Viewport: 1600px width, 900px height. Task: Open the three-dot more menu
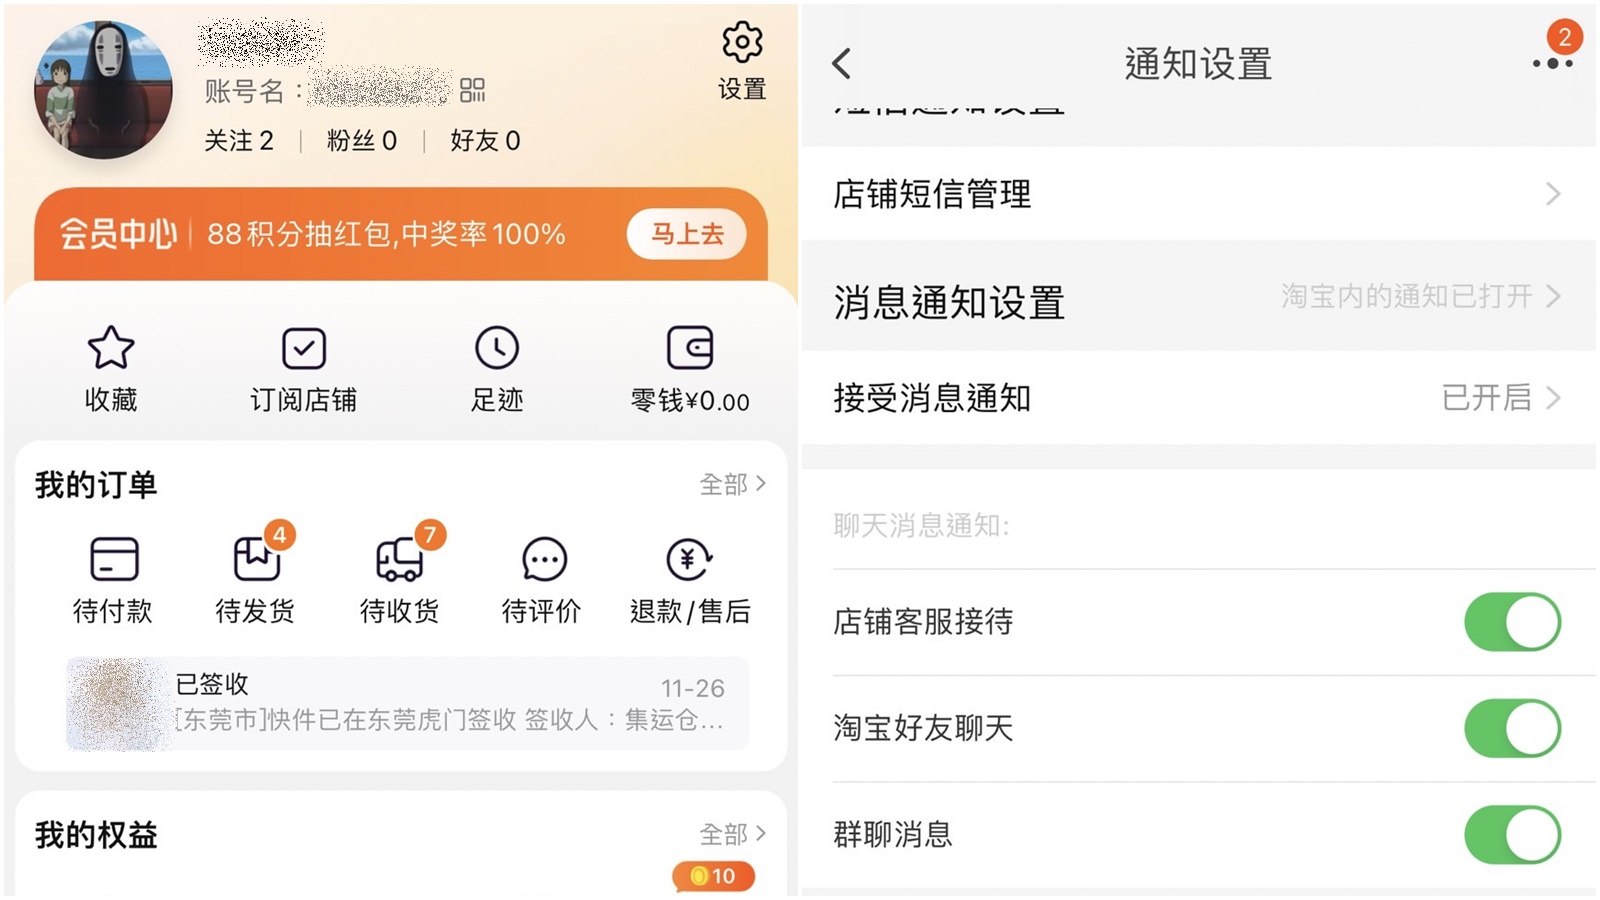pyautogui.click(x=1552, y=63)
